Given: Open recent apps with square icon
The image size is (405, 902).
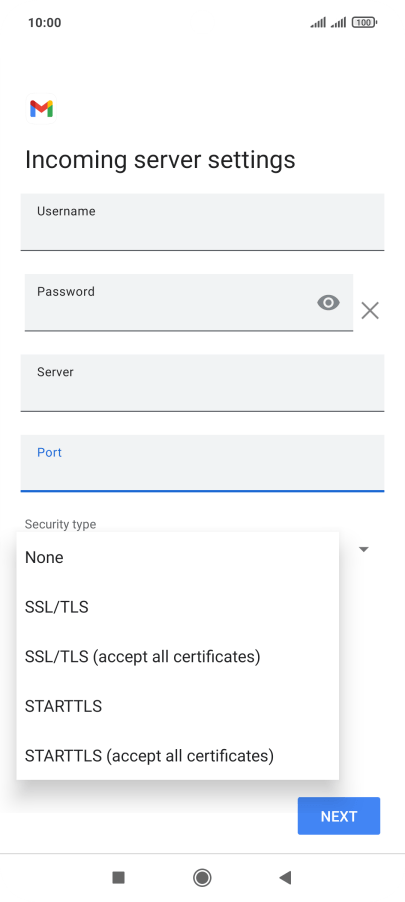Looking at the screenshot, I should tap(119, 877).
